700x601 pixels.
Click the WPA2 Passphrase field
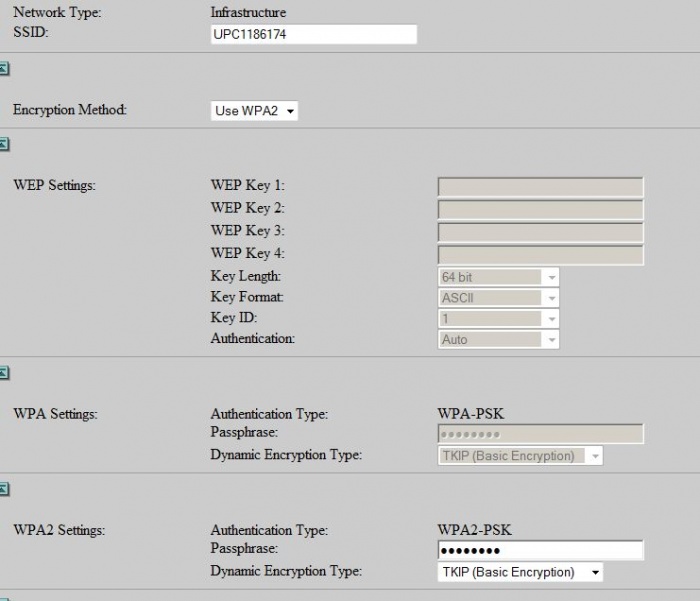pos(540,551)
